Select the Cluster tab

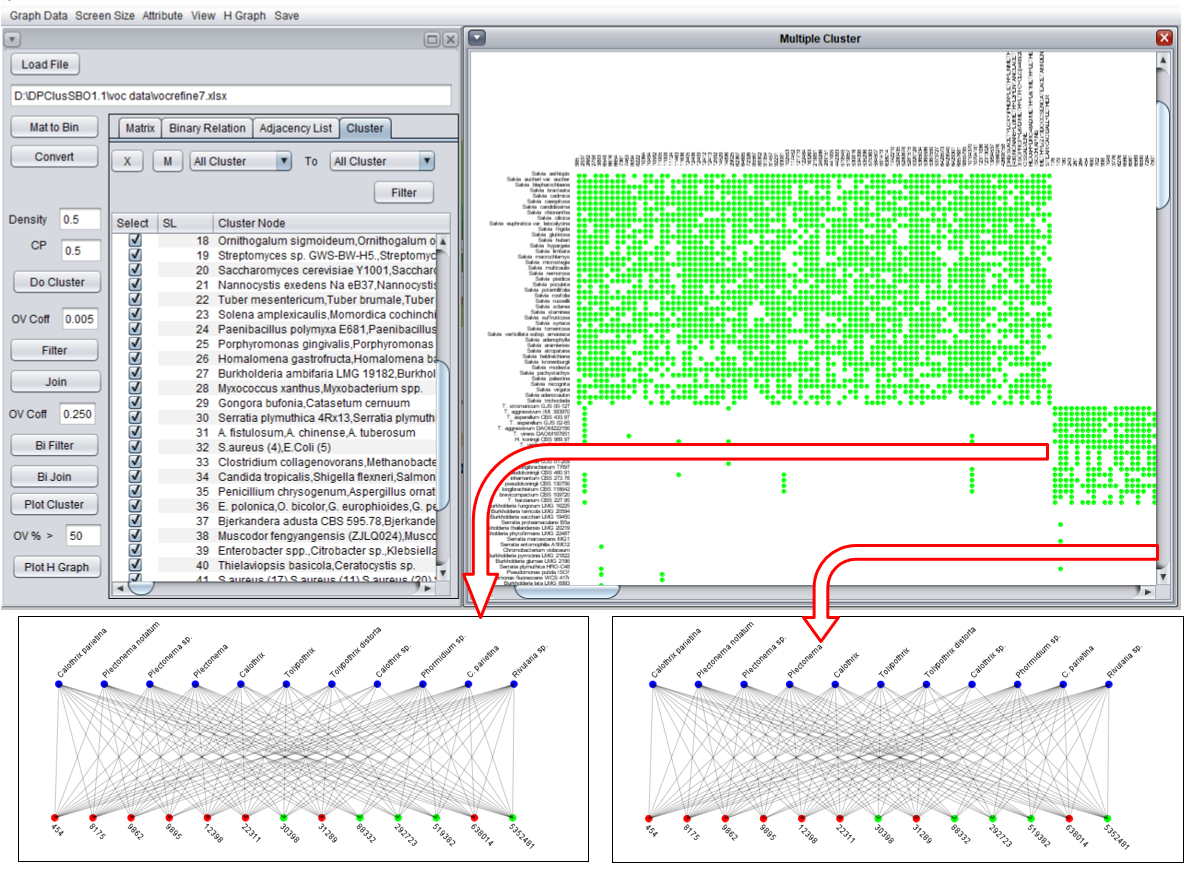(364, 128)
